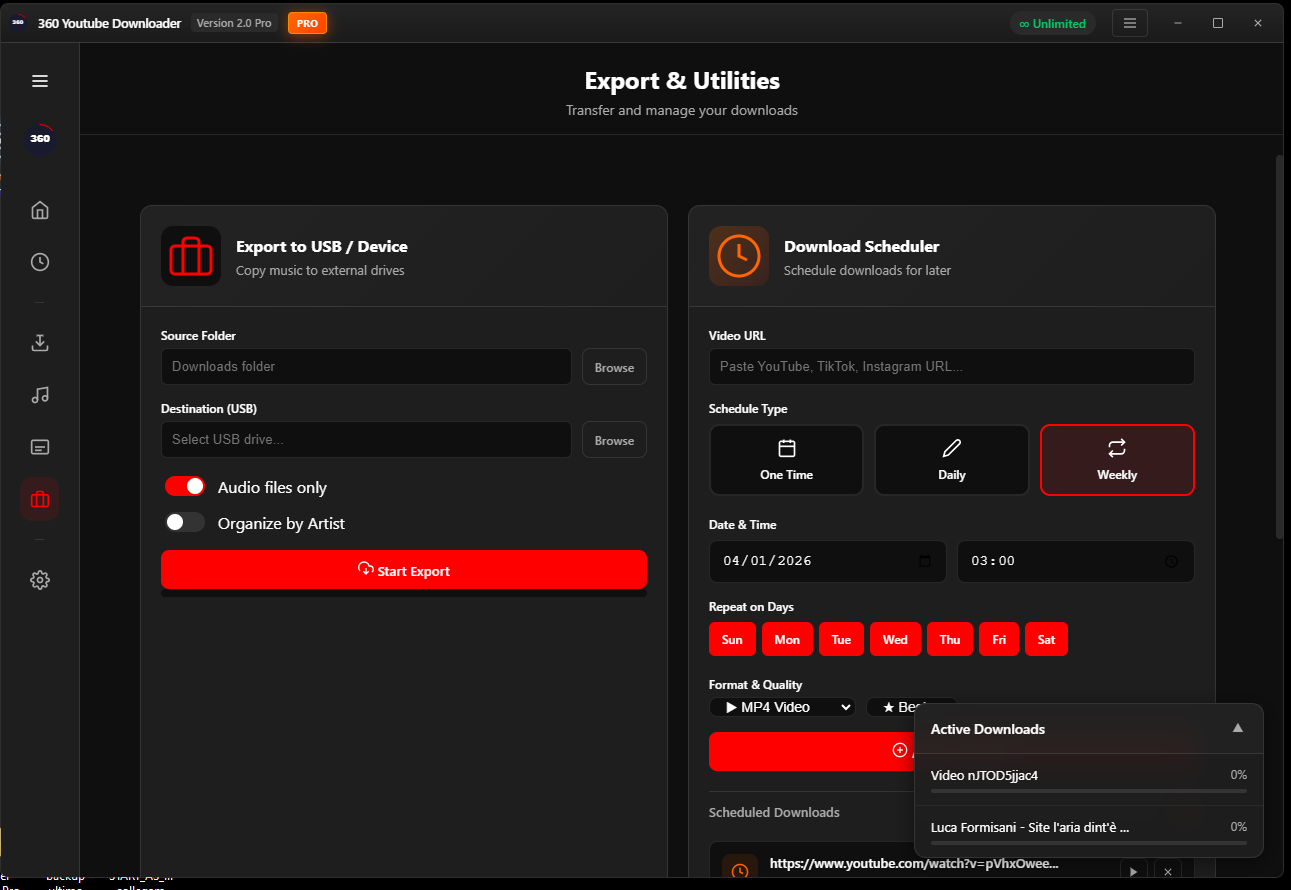The image size is (1291, 890).
Task: Click the Start Export button
Action: 403,570
